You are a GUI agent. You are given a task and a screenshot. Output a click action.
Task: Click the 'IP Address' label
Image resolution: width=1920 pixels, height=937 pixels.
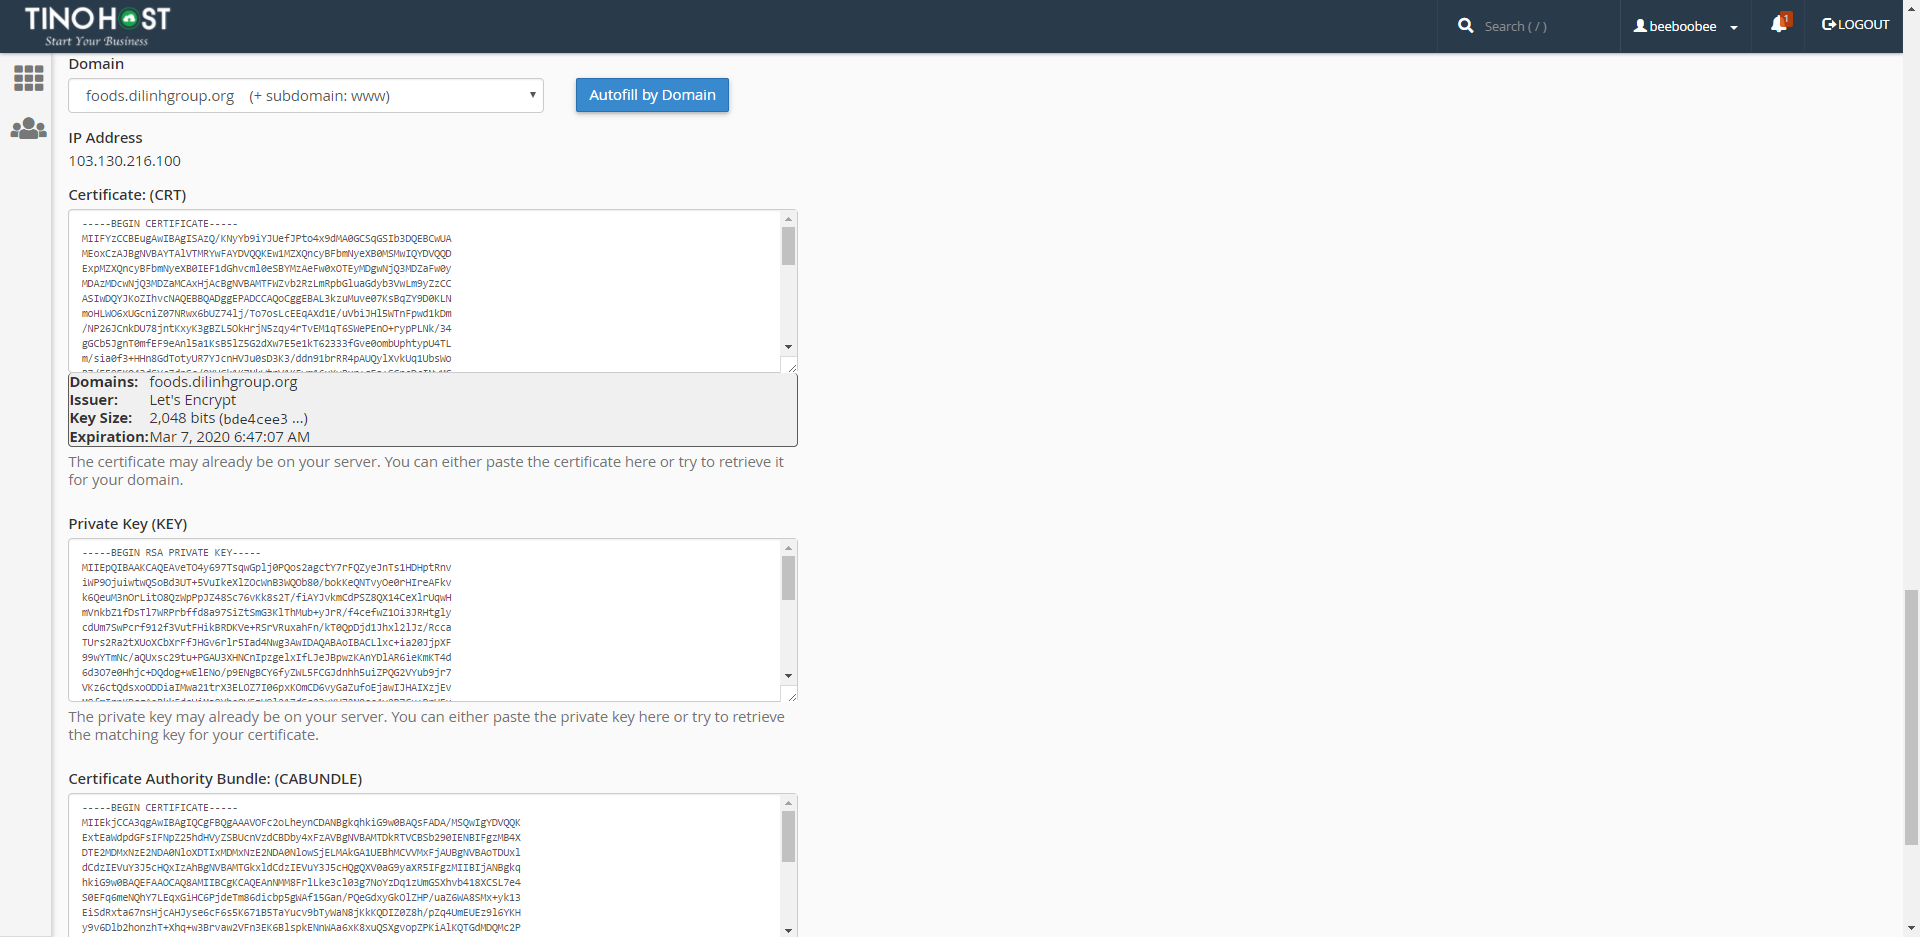click(x=105, y=138)
